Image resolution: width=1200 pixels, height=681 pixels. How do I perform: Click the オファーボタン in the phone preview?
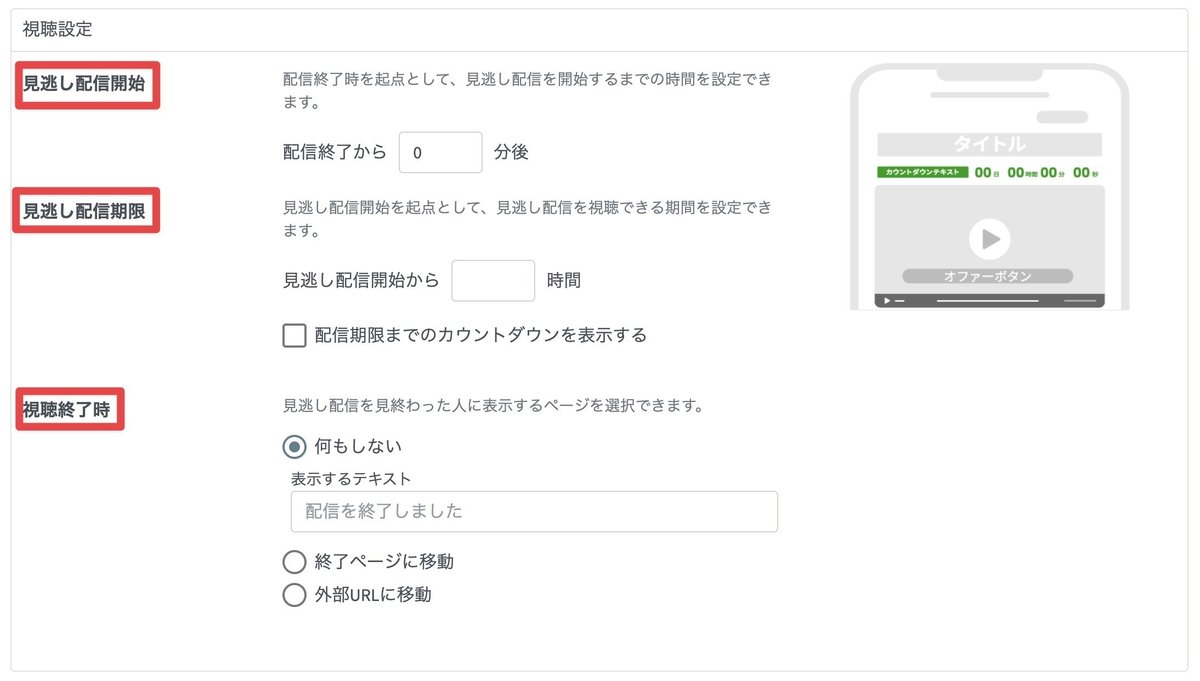tap(987, 276)
